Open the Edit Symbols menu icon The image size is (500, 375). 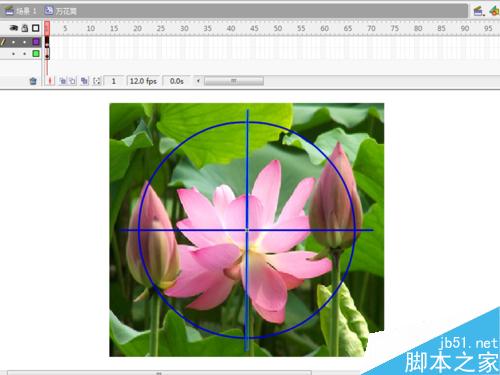click(x=494, y=11)
